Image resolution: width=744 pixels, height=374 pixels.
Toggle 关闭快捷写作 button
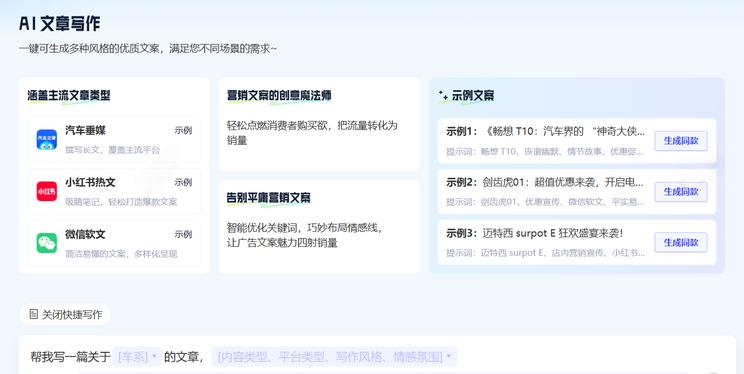pyautogui.click(x=65, y=314)
